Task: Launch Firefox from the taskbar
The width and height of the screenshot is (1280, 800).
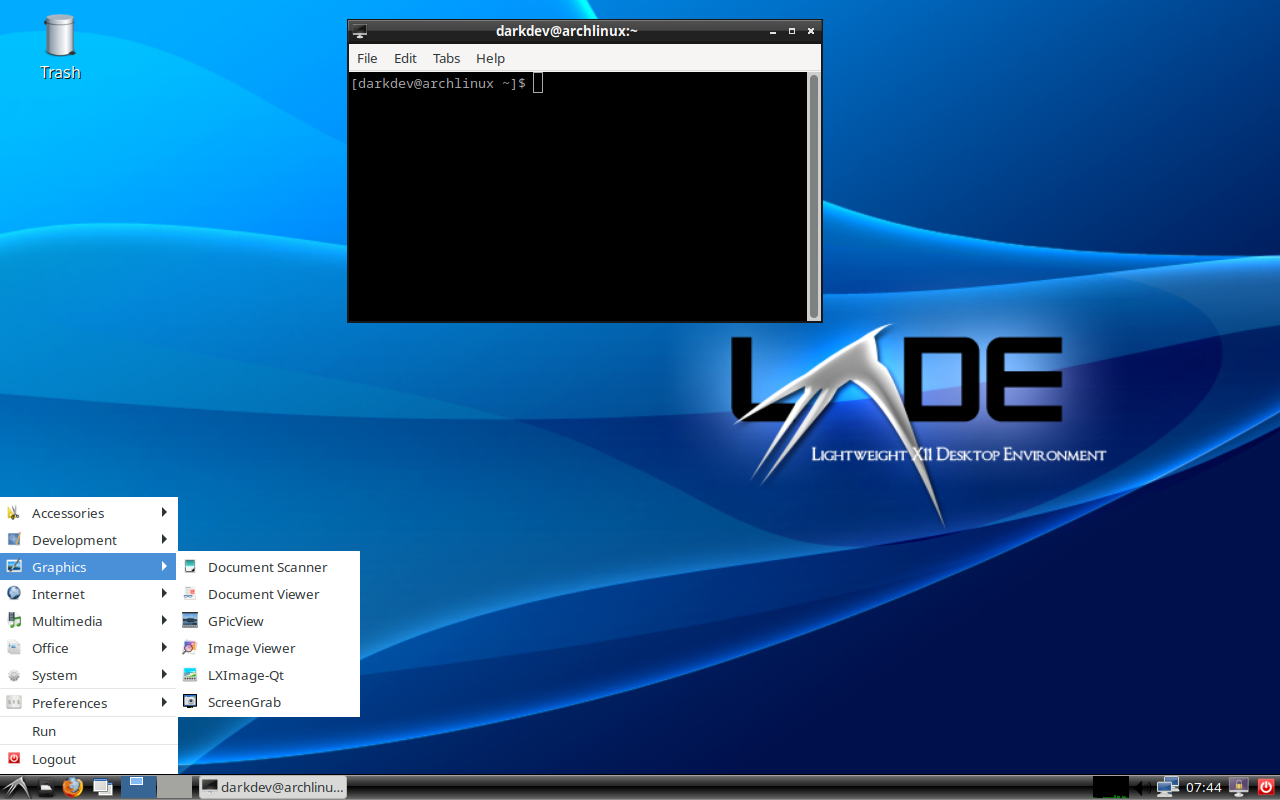Action: [x=72, y=787]
